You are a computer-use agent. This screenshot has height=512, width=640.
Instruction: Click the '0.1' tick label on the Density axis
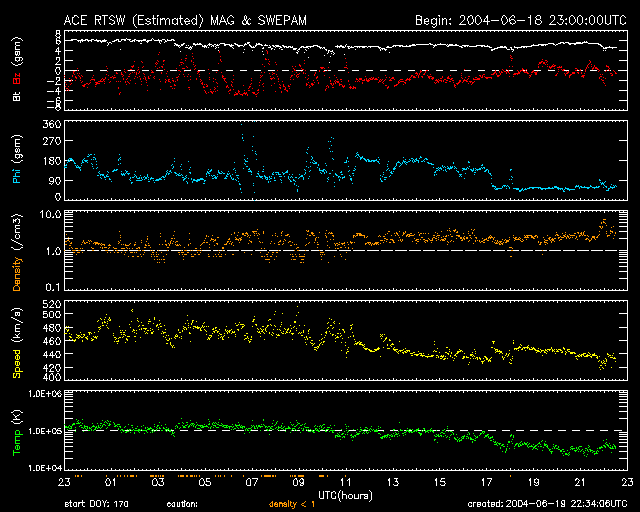[54, 287]
